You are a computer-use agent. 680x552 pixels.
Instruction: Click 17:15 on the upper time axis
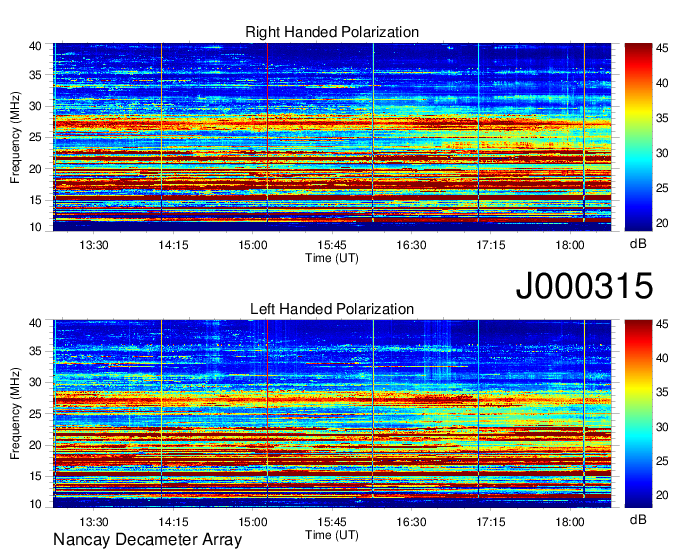click(x=490, y=245)
